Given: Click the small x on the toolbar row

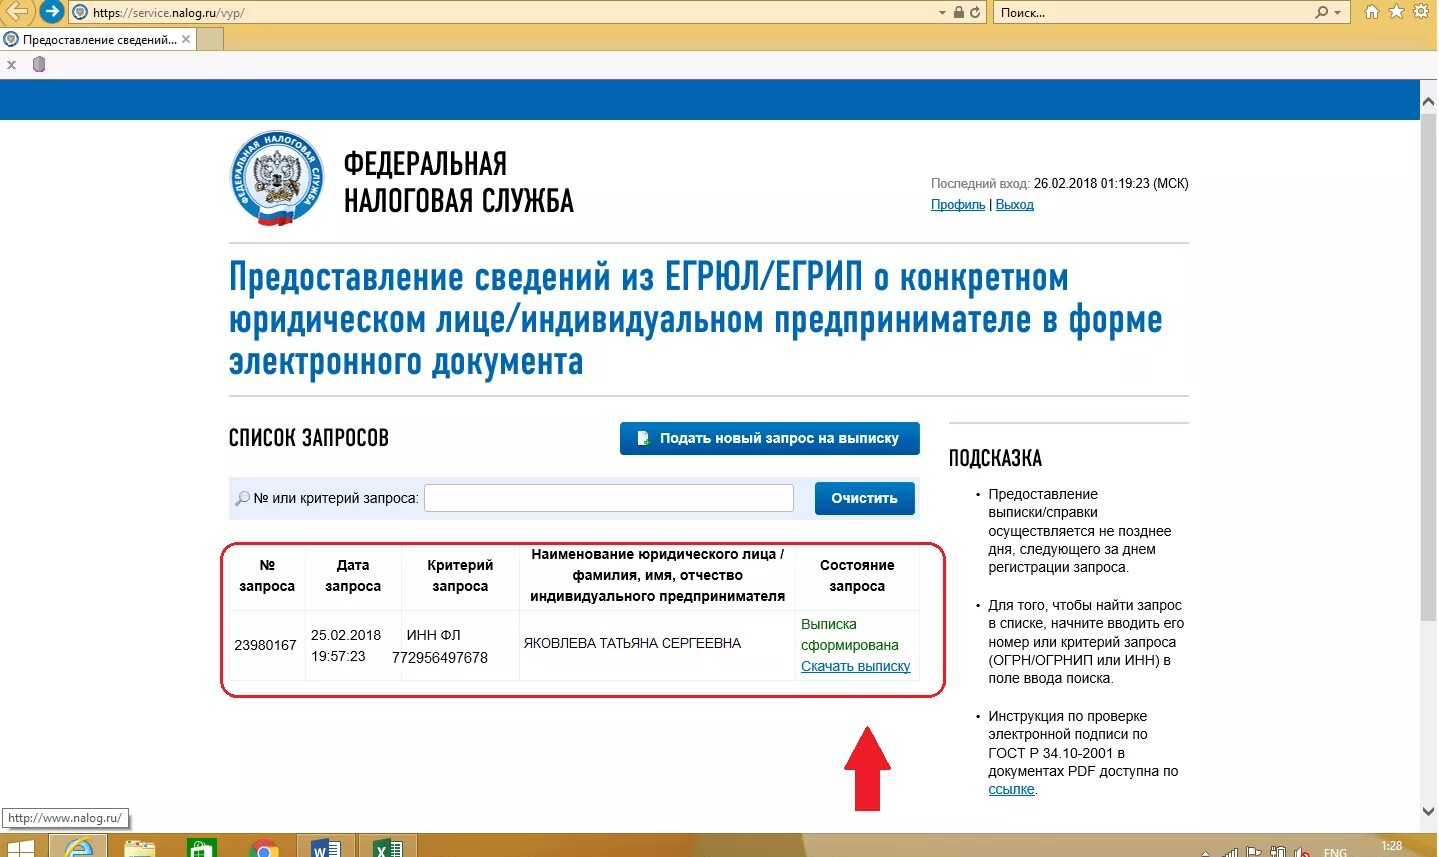Looking at the screenshot, I should [x=12, y=65].
